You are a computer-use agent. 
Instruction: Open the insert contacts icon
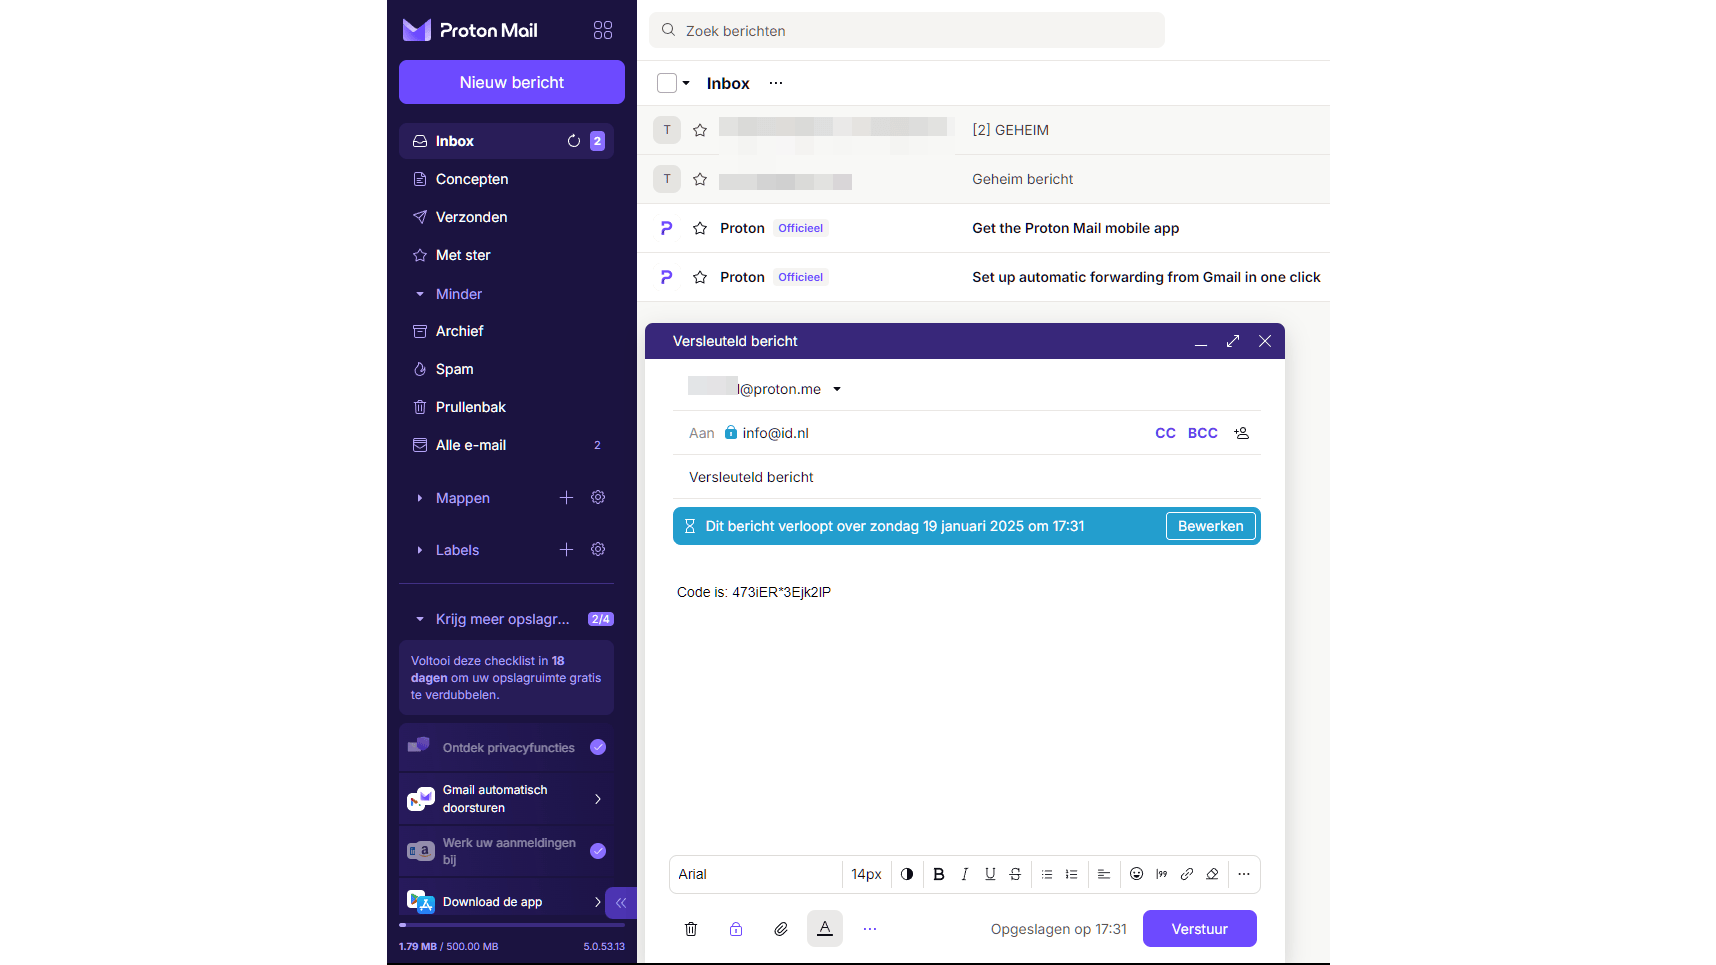[1241, 433]
